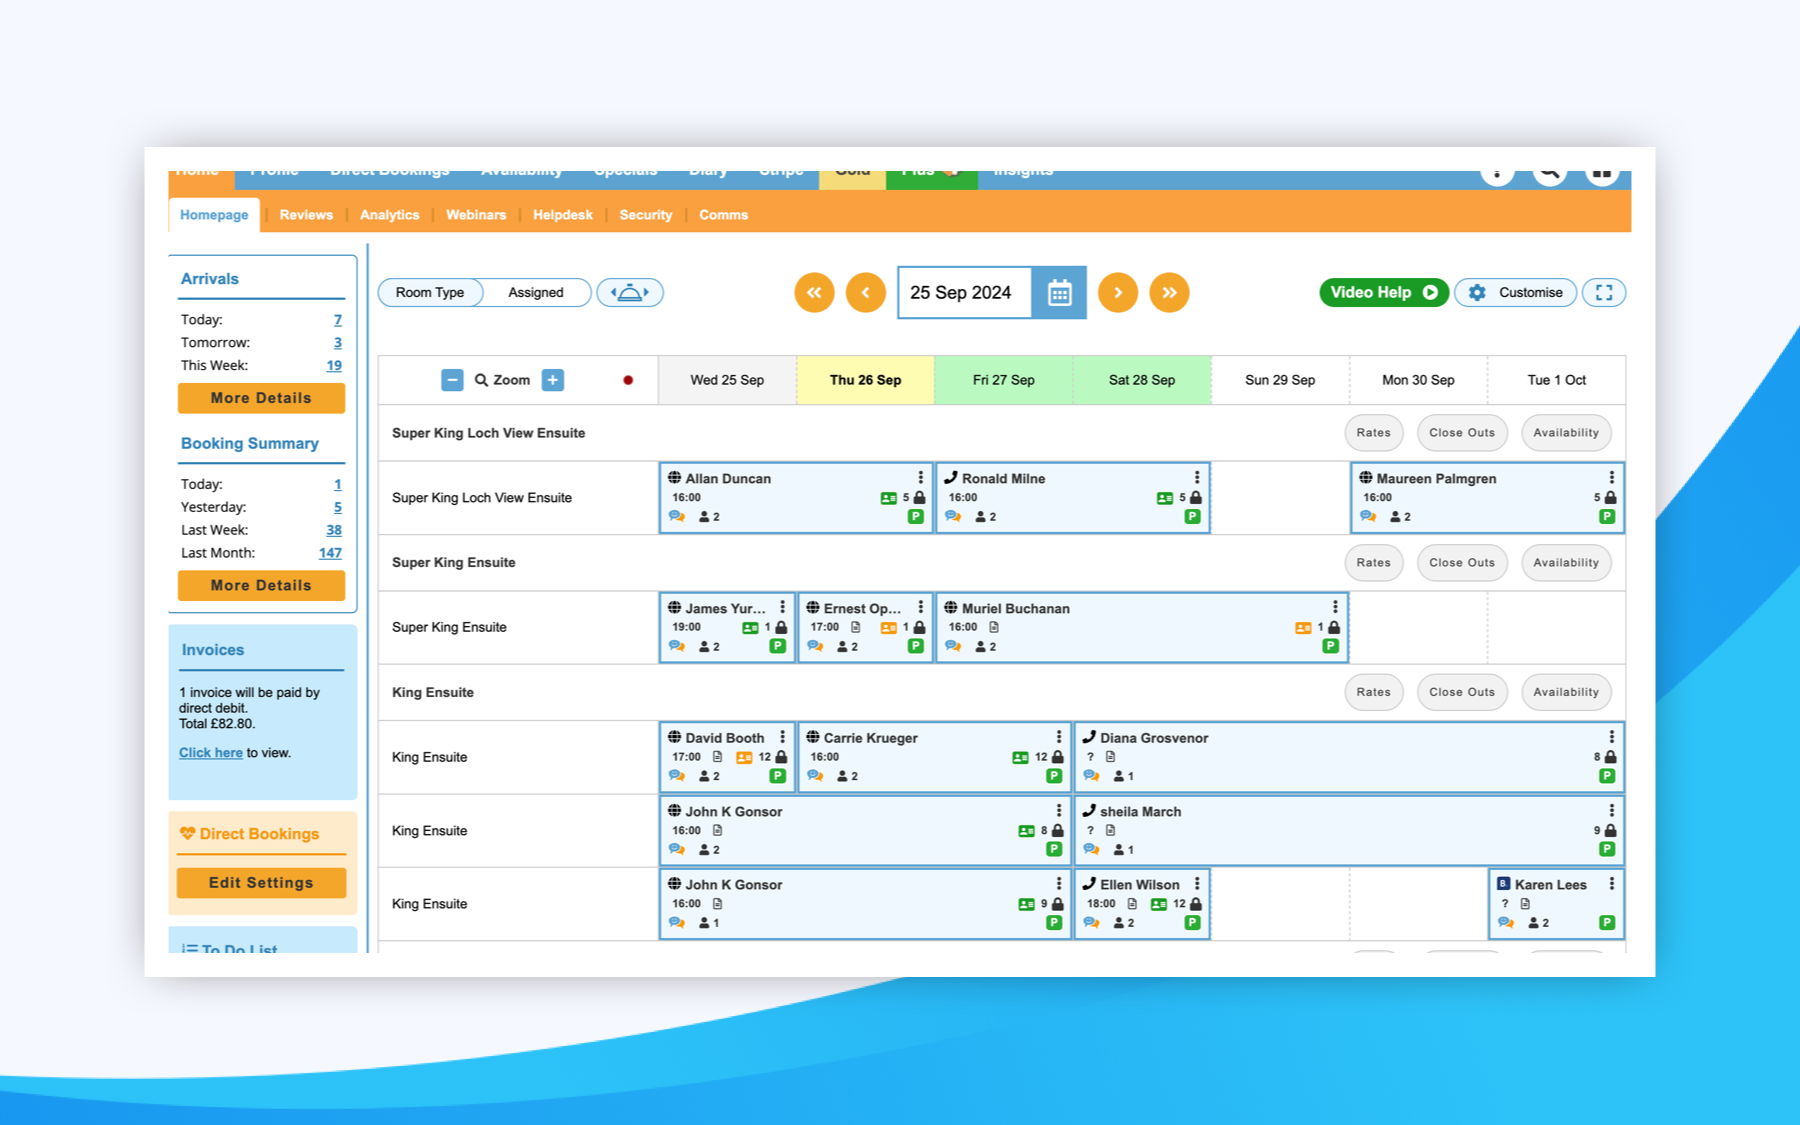Follow the Click here invoice link
The image size is (1800, 1125).
click(211, 753)
